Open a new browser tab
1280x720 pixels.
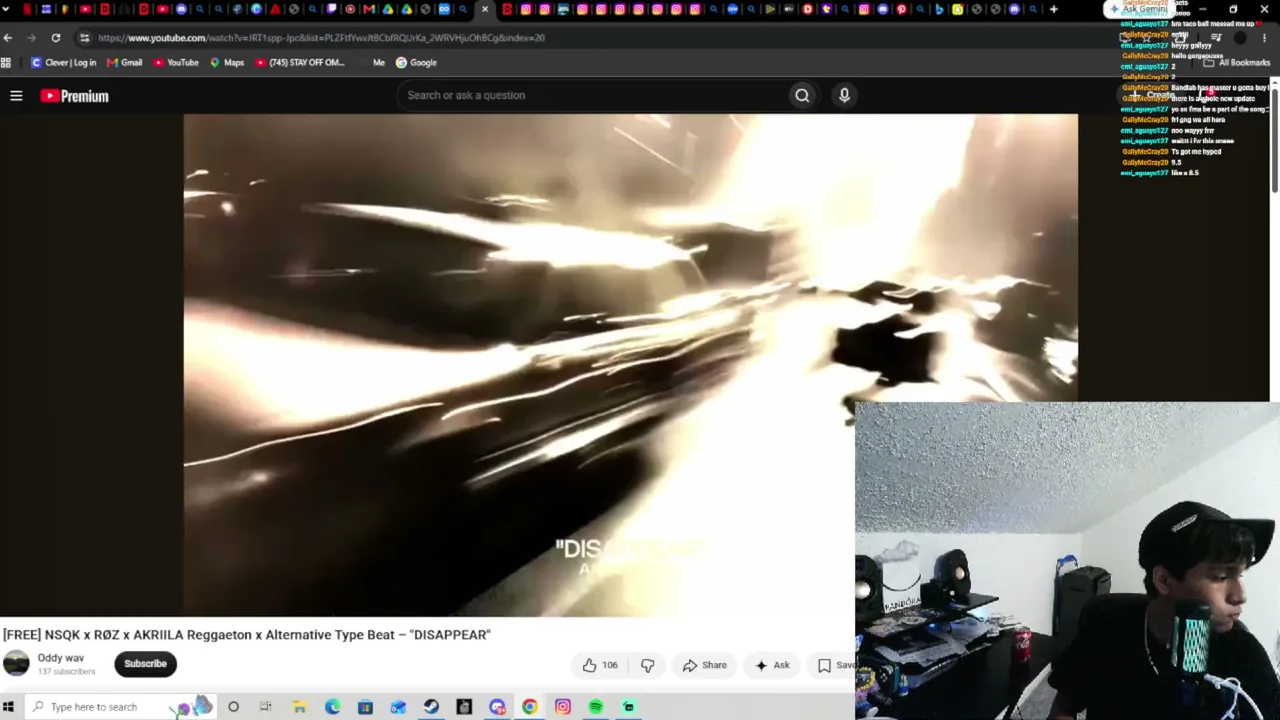click(x=1053, y=9)
